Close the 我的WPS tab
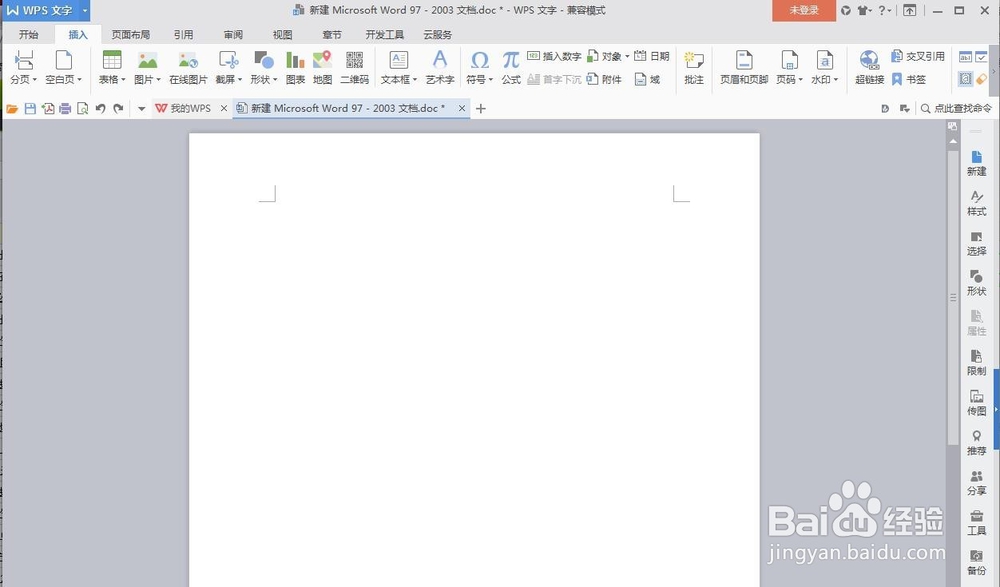The height and width of the screenshot is (587, 1000). click(224, 108)
